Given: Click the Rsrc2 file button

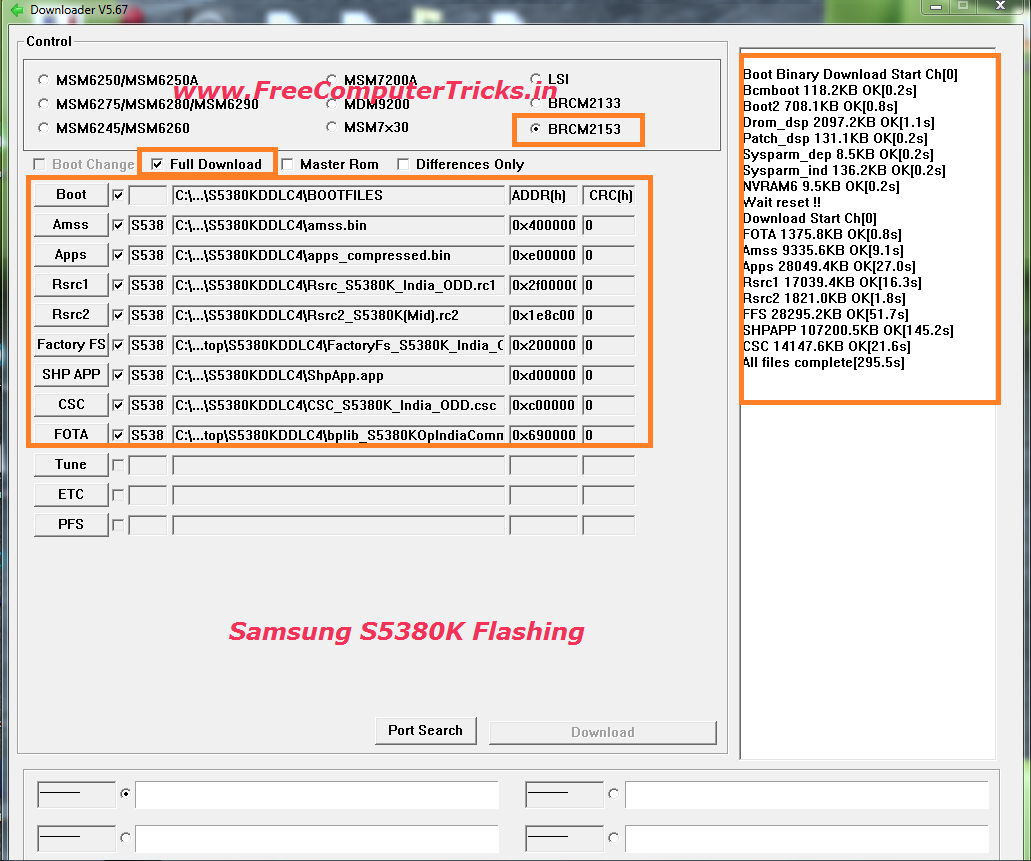Looking at the screenshot, I should (71, 314).
